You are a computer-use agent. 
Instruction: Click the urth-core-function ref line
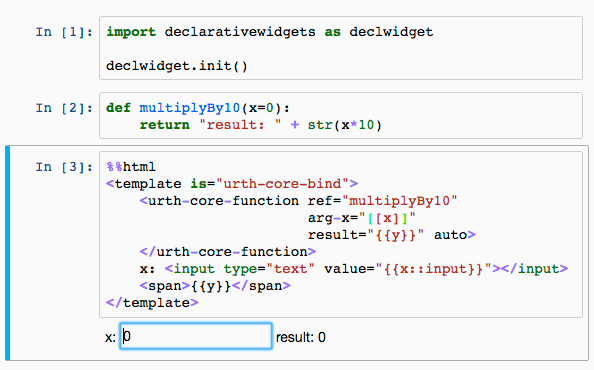pyautogui.click(x=299, y=201)
